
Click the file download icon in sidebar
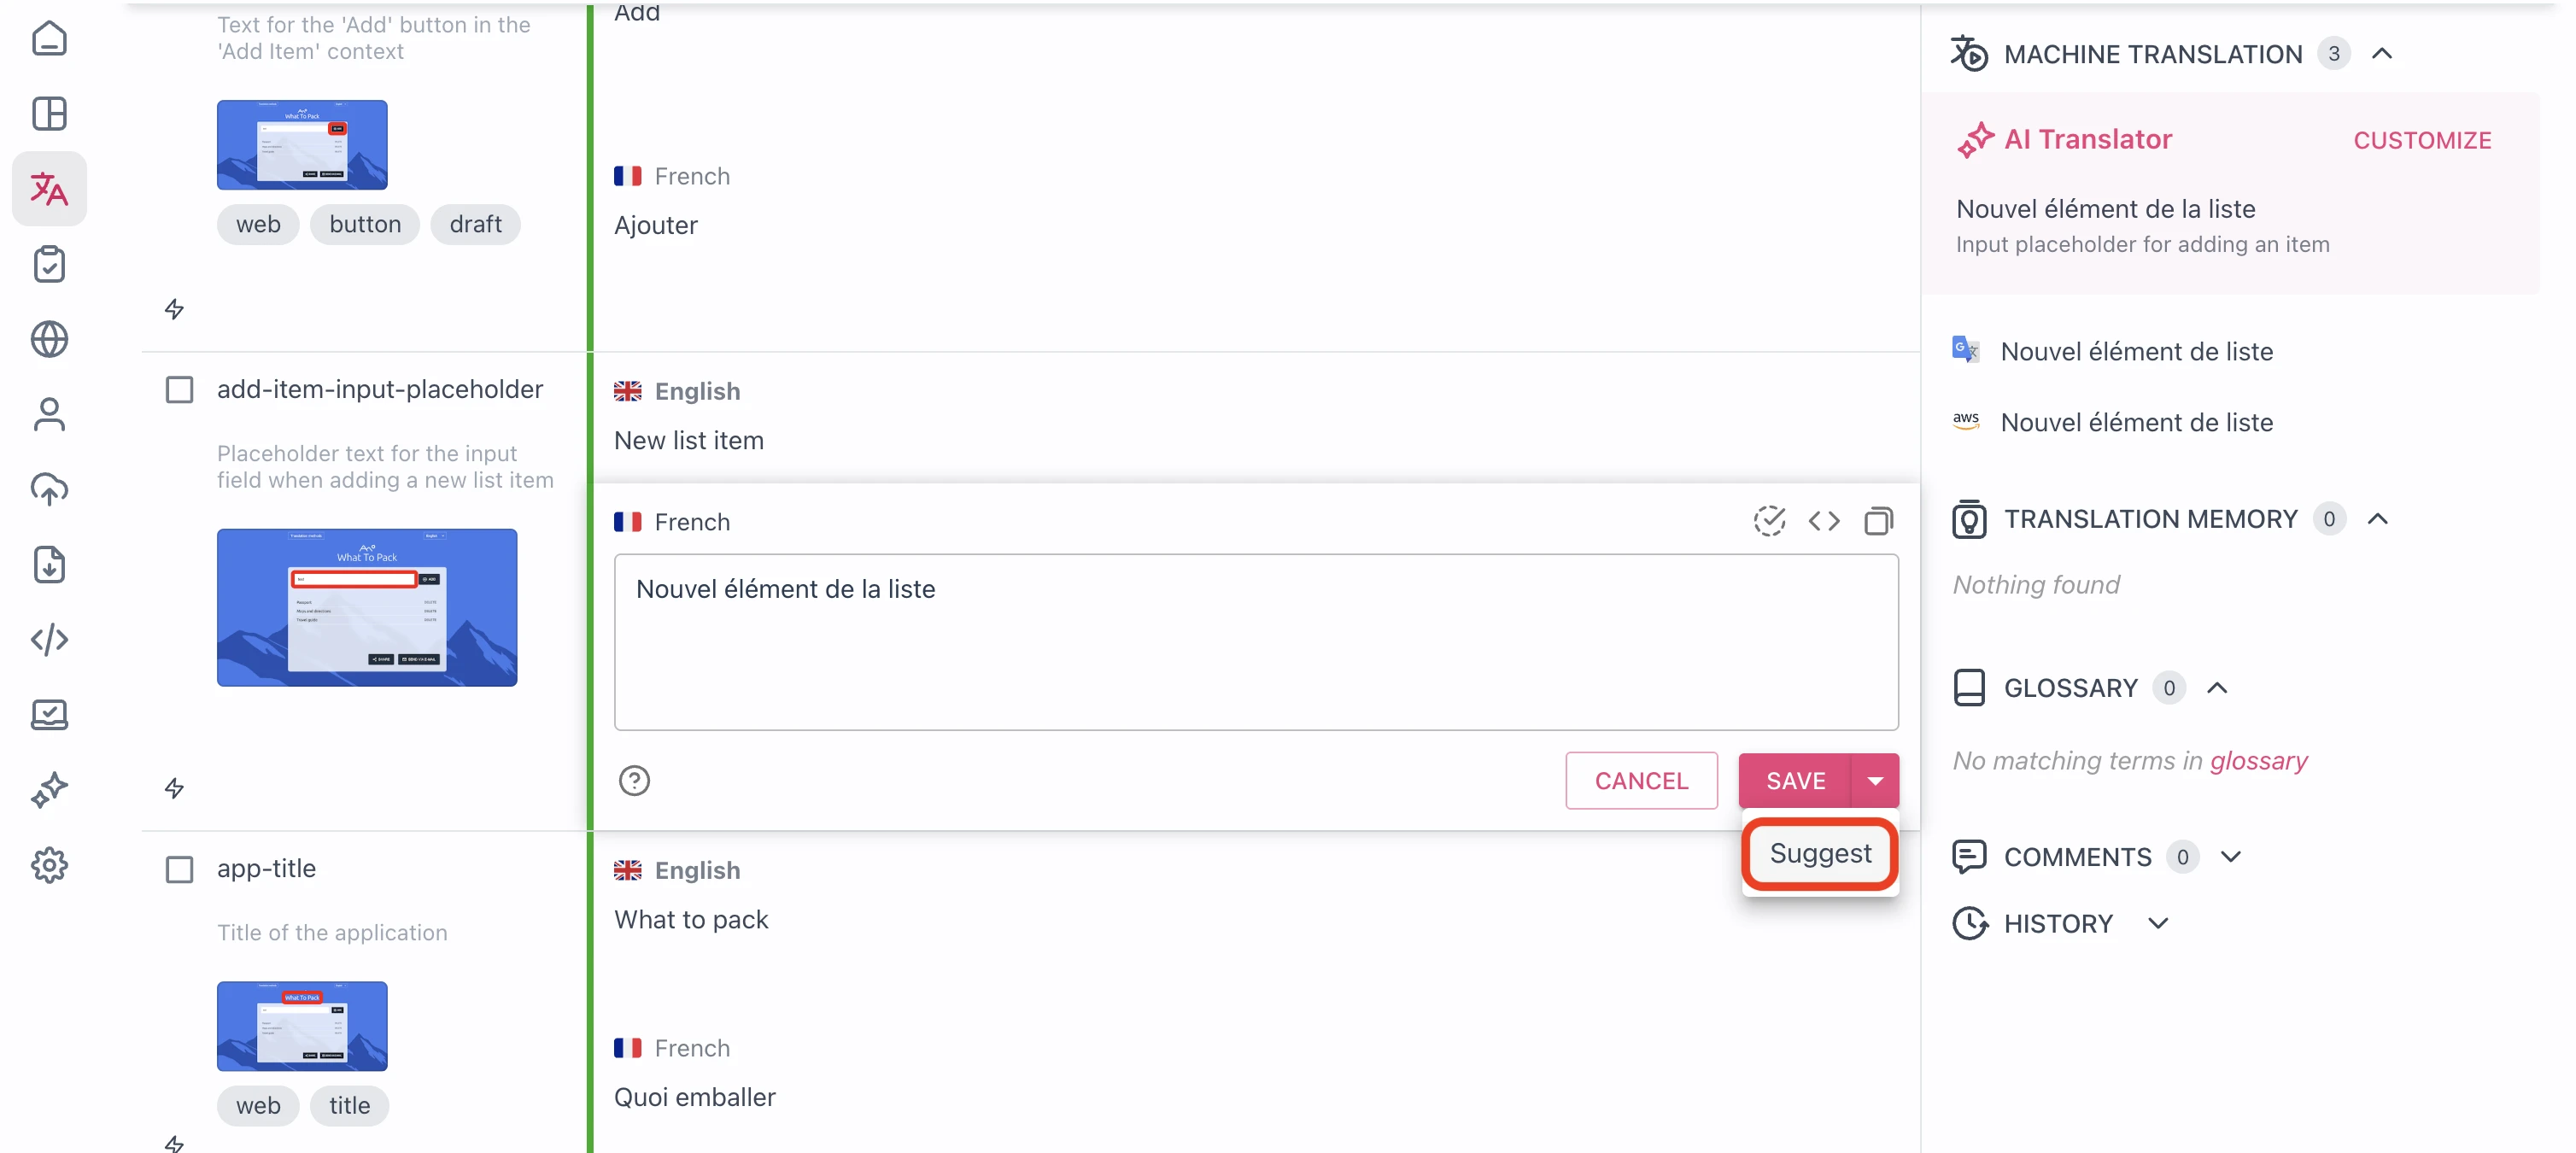49,565
